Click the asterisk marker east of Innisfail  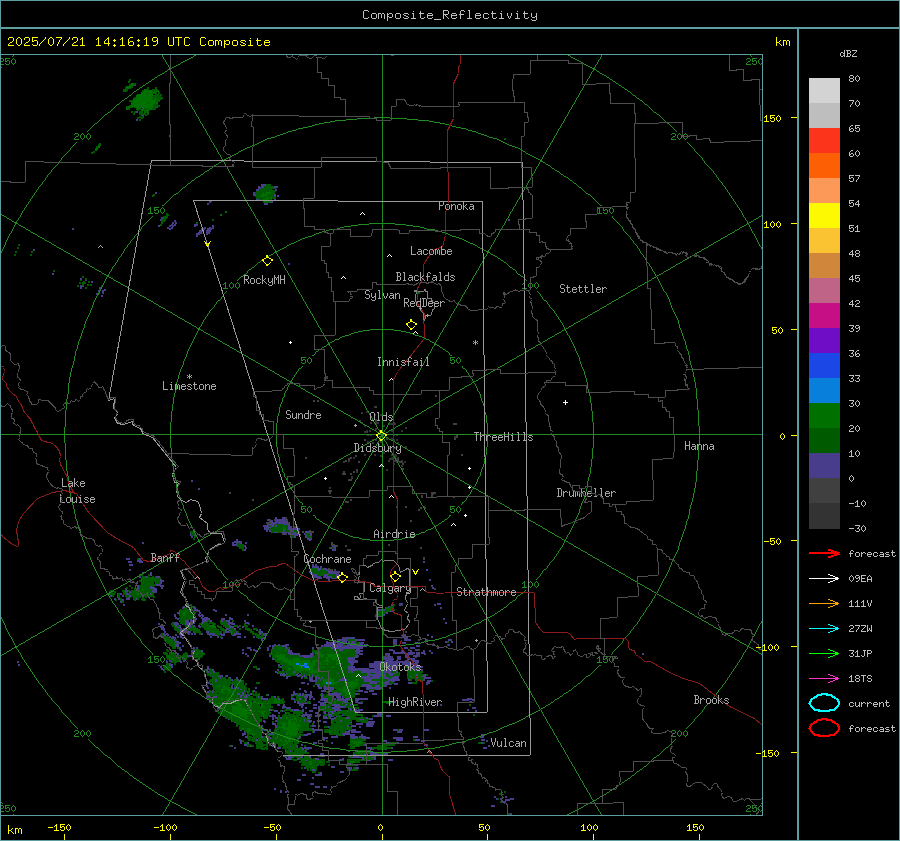pyautogui.click(x=475, y=343)
